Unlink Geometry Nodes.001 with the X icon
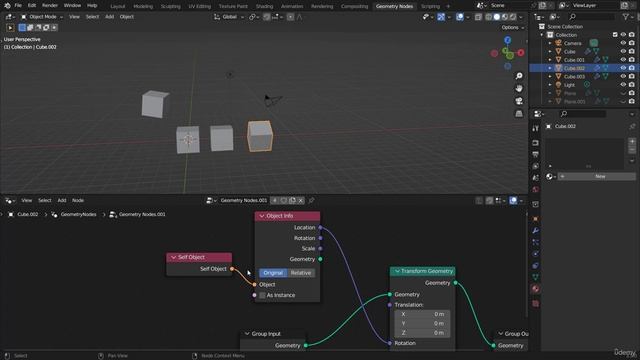Screen dimensions: 640x360 (301, 200)
